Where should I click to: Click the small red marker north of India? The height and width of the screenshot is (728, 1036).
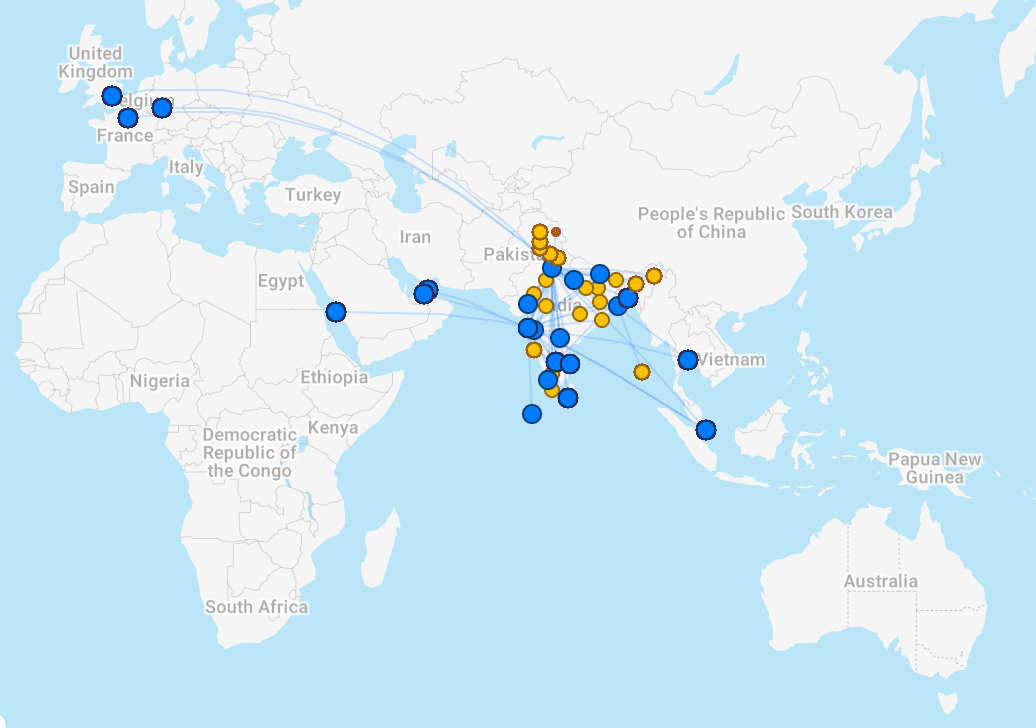click(556, 232)
